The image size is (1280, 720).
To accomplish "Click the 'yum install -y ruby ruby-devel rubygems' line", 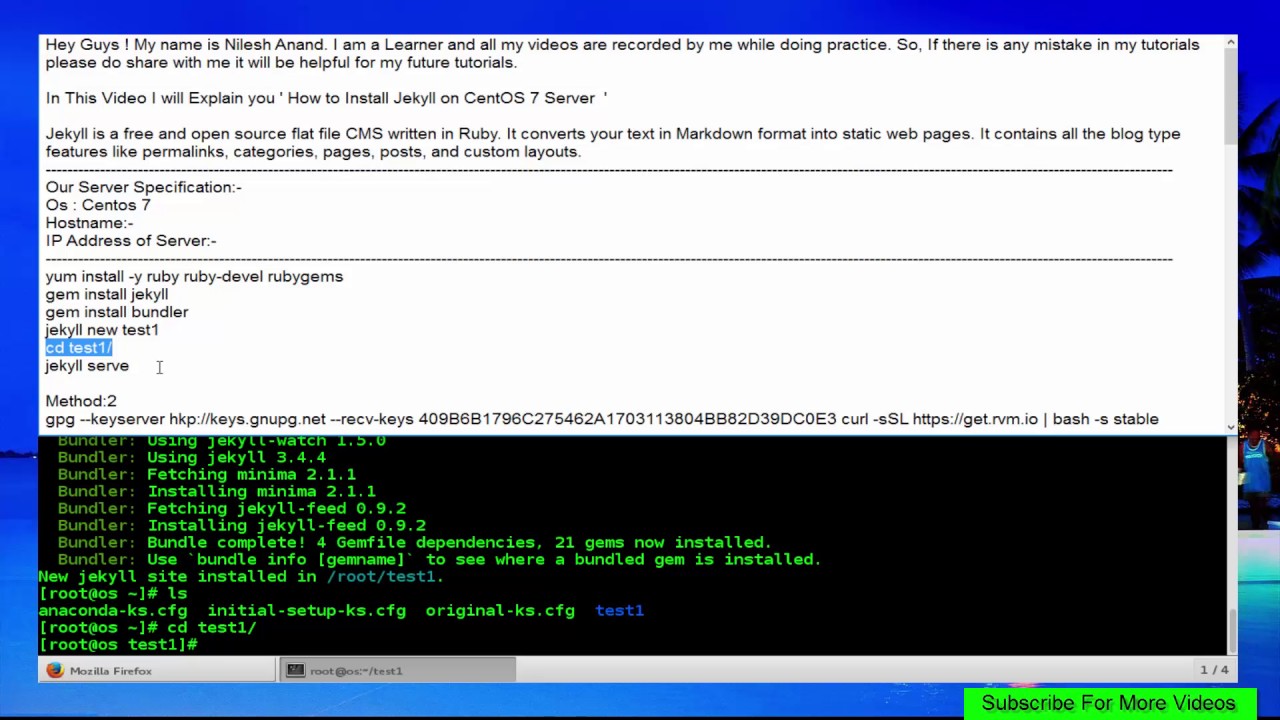I will point(194,276).
